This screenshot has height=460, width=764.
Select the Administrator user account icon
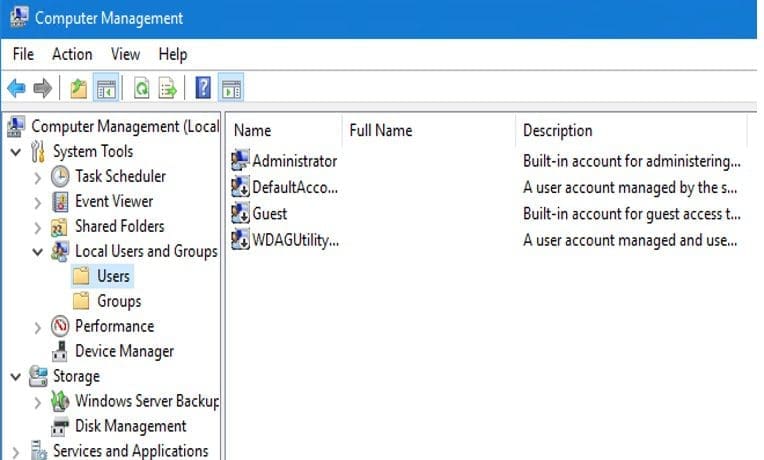(240, 160)
